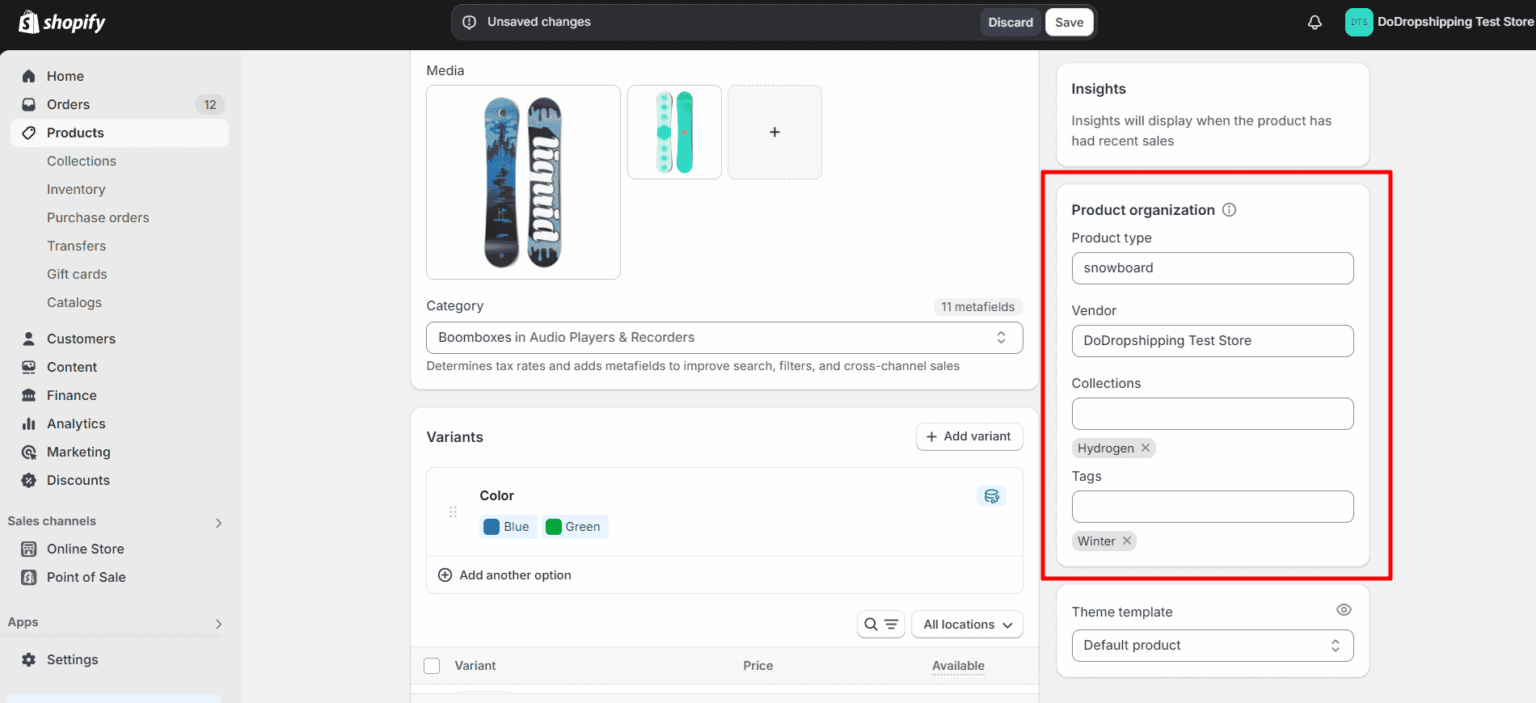1536x703 pixels.
Task: Switch to the Collections menu item
Action: (x=81, y=160)
